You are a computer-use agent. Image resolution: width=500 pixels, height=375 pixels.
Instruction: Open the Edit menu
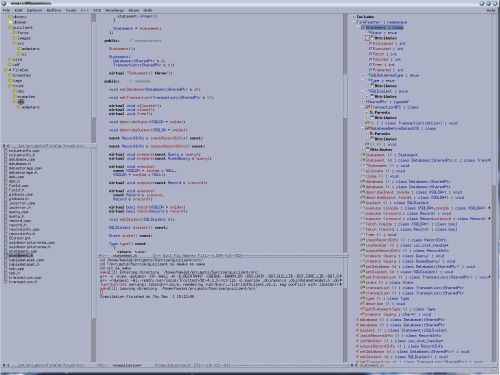[x=18, y=10]
